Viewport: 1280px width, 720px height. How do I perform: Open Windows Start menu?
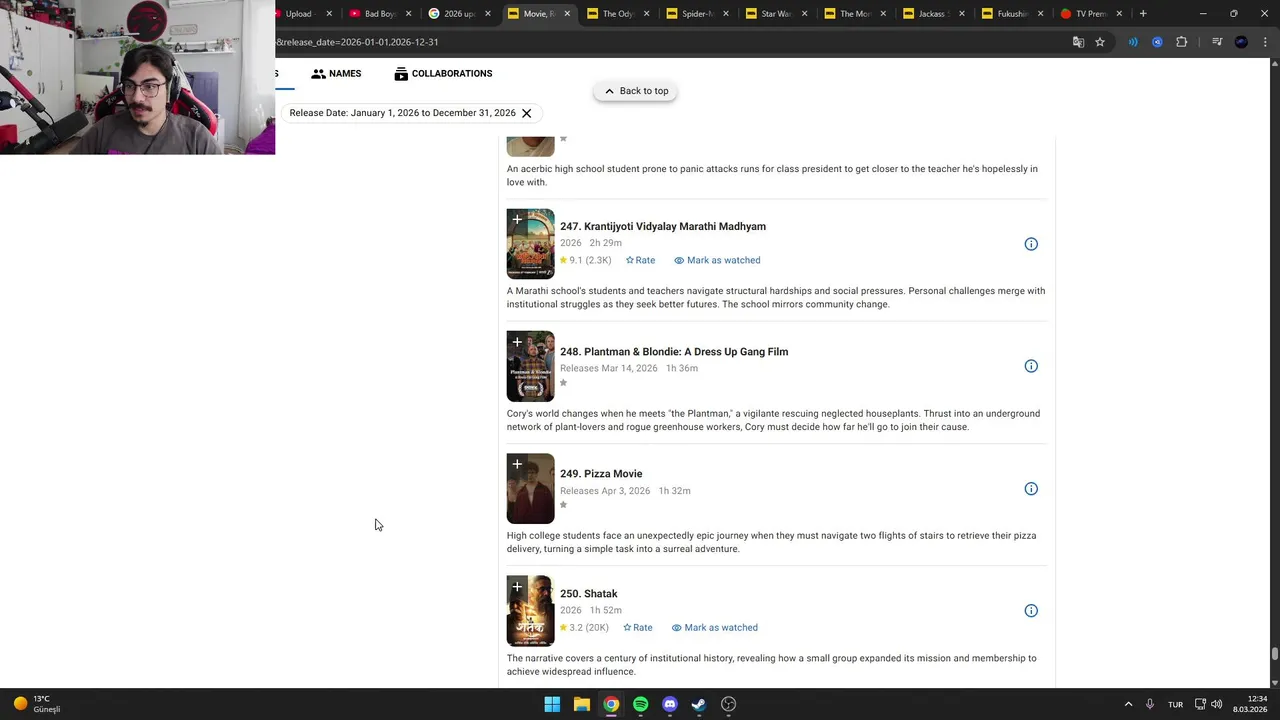click(552, 704)
